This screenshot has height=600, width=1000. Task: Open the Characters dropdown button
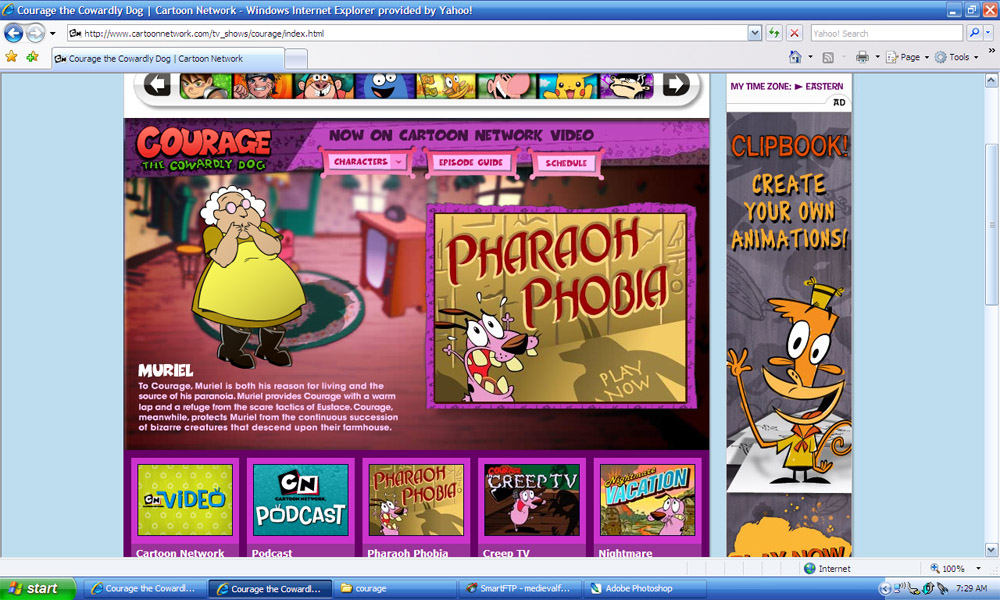368,162
